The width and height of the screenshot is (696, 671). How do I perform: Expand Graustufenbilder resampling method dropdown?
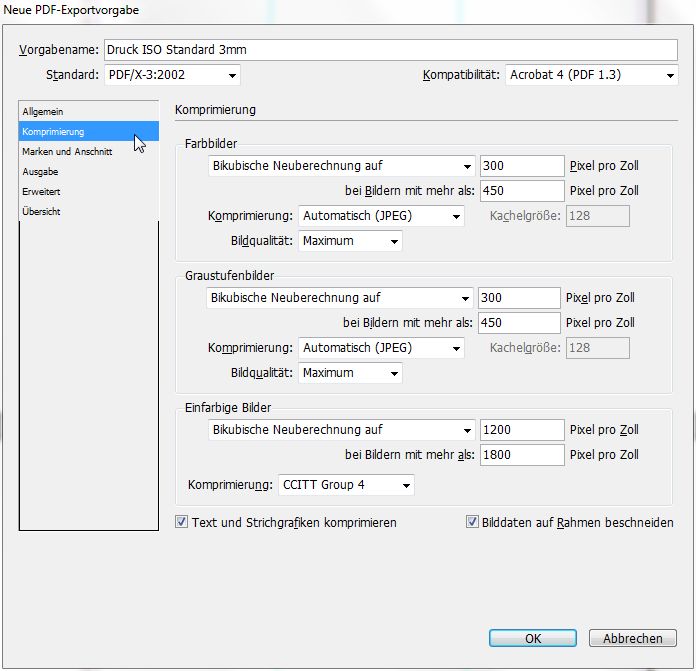pyautogui.click(x=340, y=298)
